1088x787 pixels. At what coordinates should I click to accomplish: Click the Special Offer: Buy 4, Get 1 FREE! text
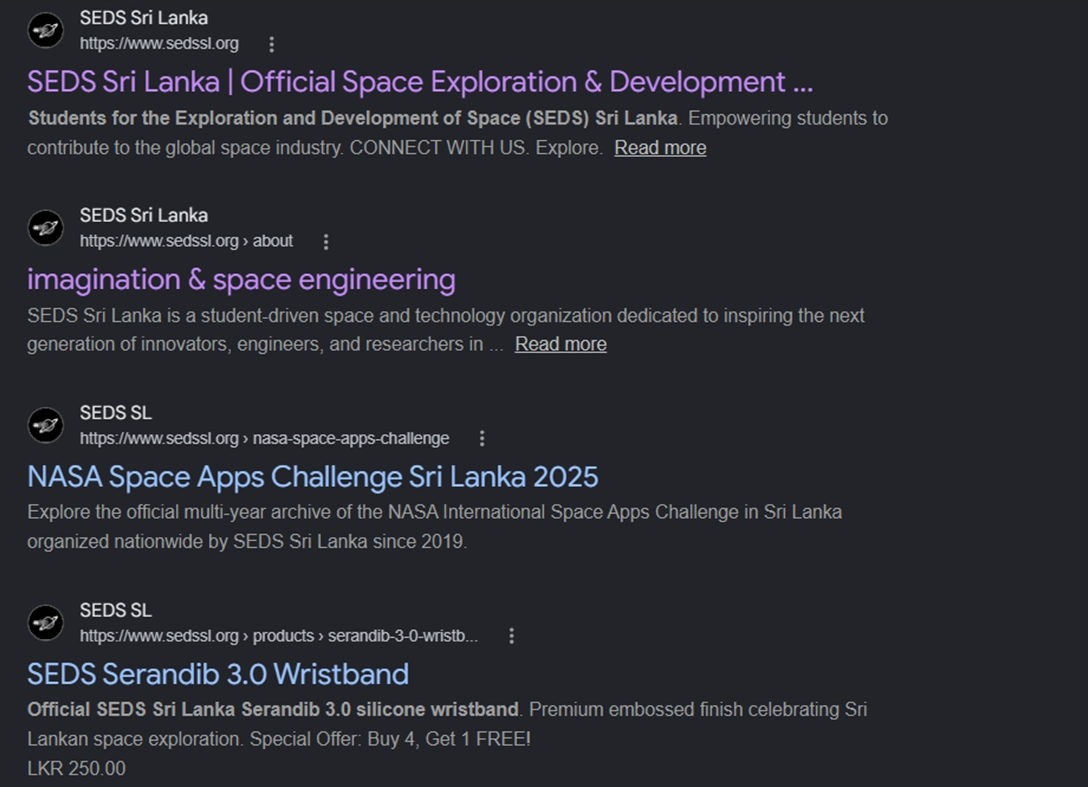click(x=390, y=739)
